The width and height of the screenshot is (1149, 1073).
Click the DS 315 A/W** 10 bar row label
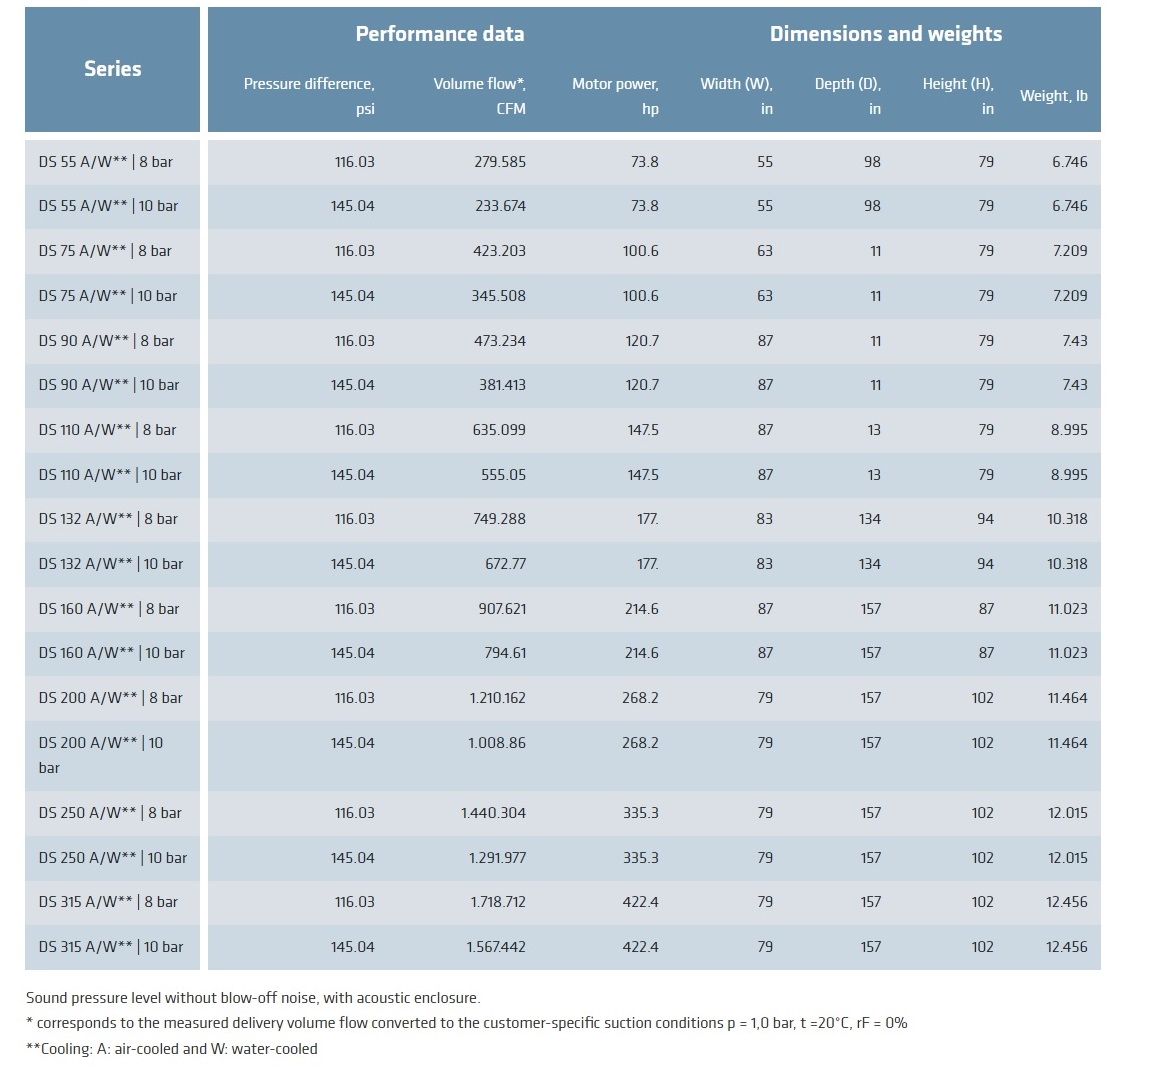coord(111,947)
